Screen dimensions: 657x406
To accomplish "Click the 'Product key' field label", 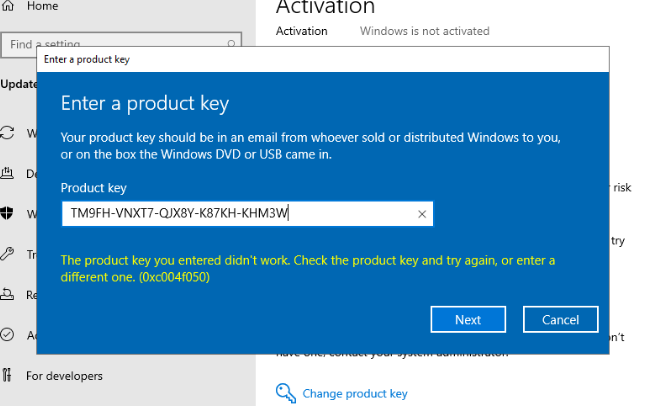I will 93,188.
